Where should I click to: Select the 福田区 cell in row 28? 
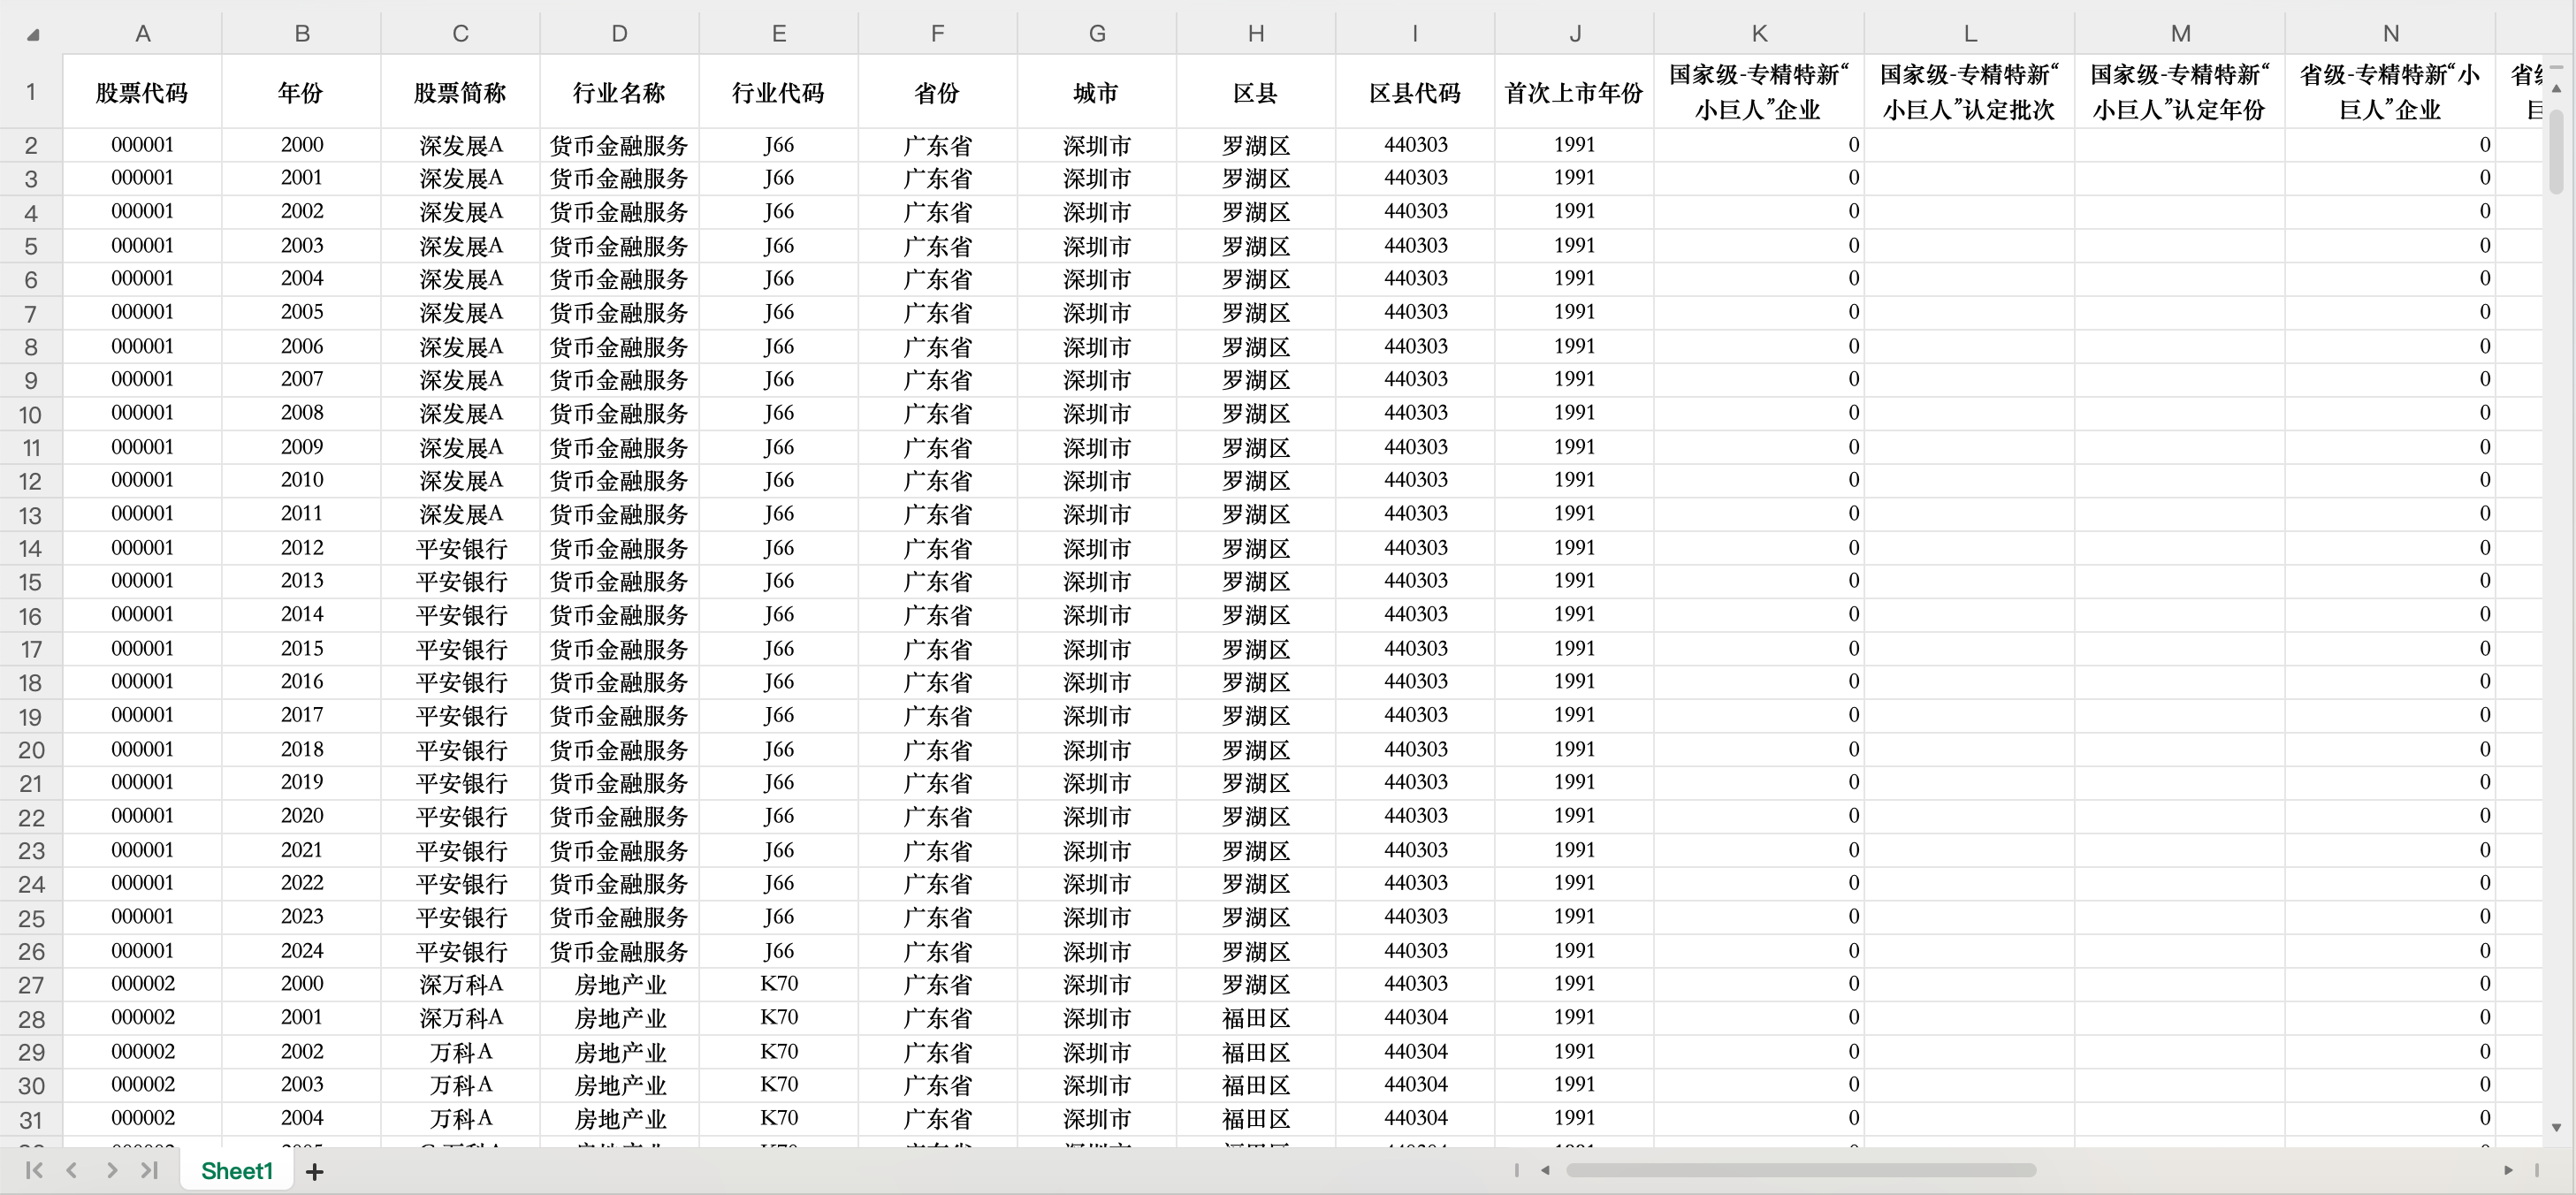(x=1255, y=1018)
